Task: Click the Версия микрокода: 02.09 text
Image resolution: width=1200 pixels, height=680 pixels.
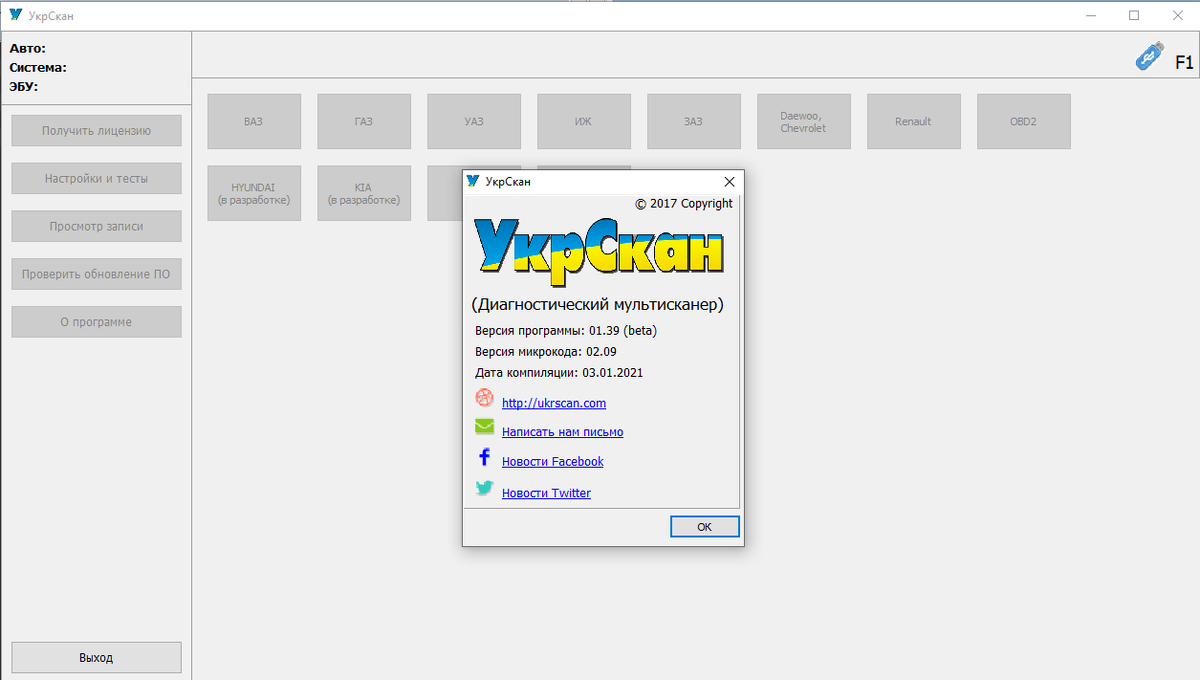Action: (546, 351)
